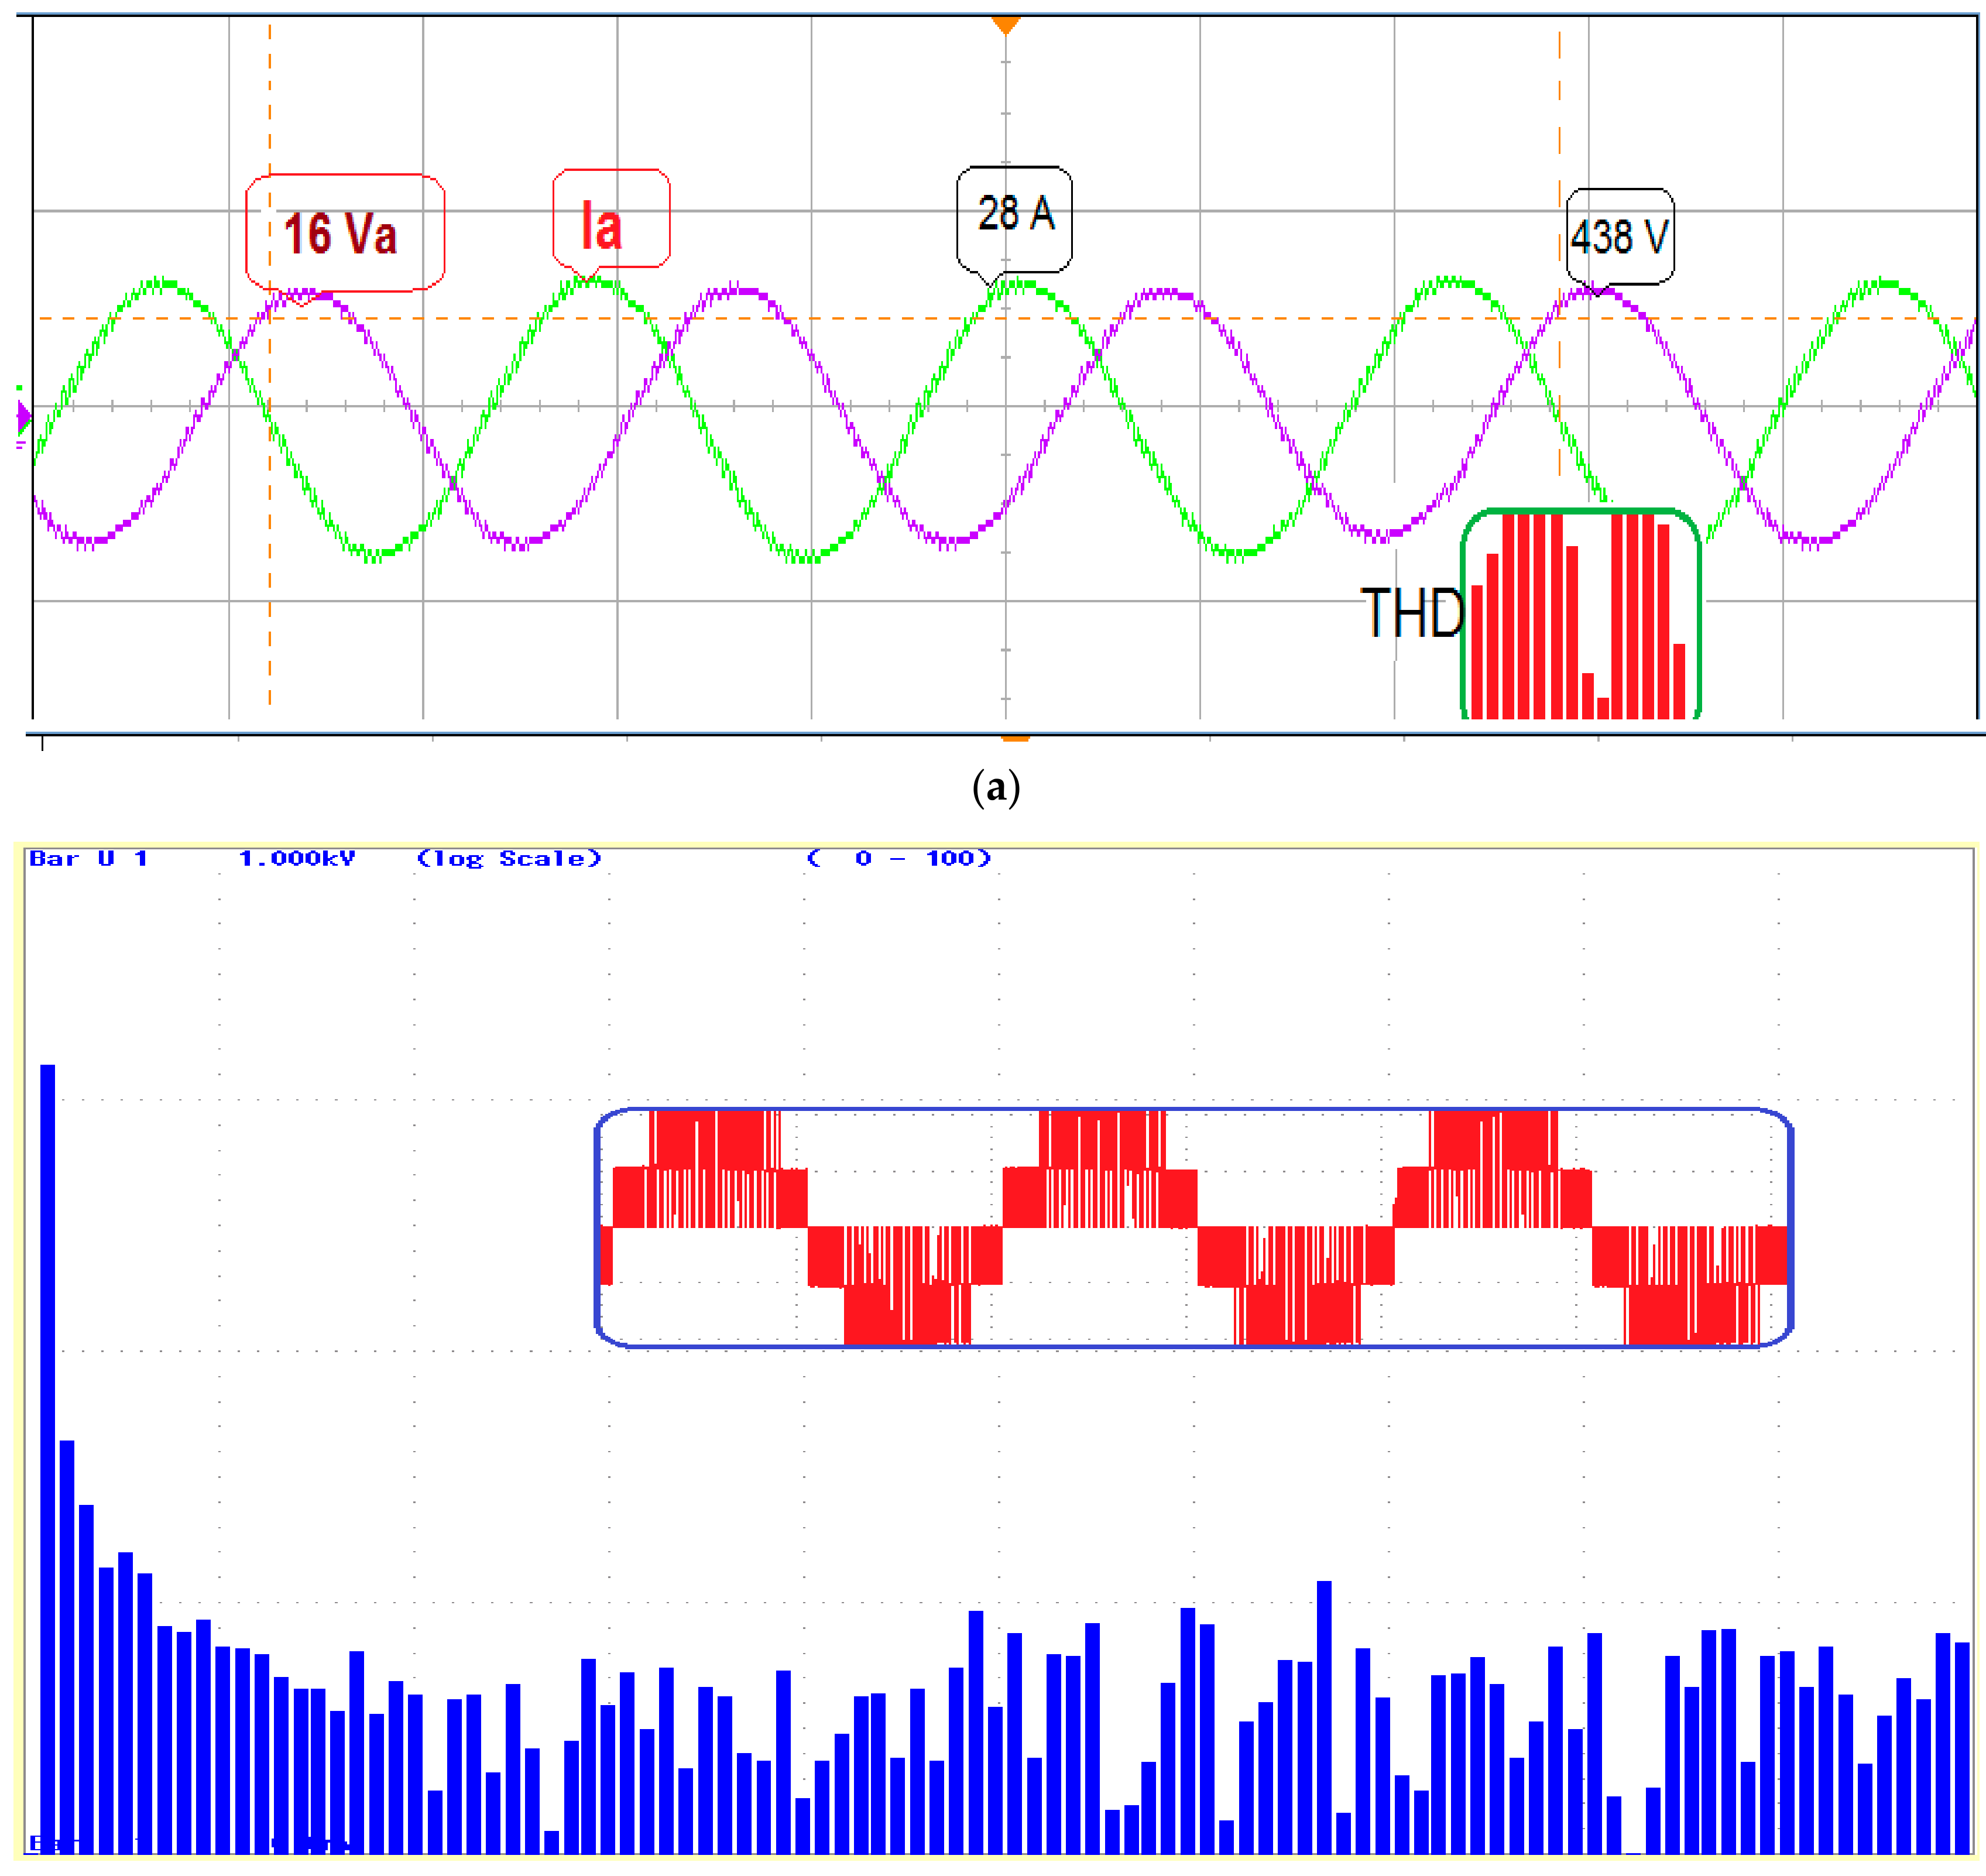Click the purple channel arrow on left edge
This screenshot has height=1876, width=1986.
23,416
